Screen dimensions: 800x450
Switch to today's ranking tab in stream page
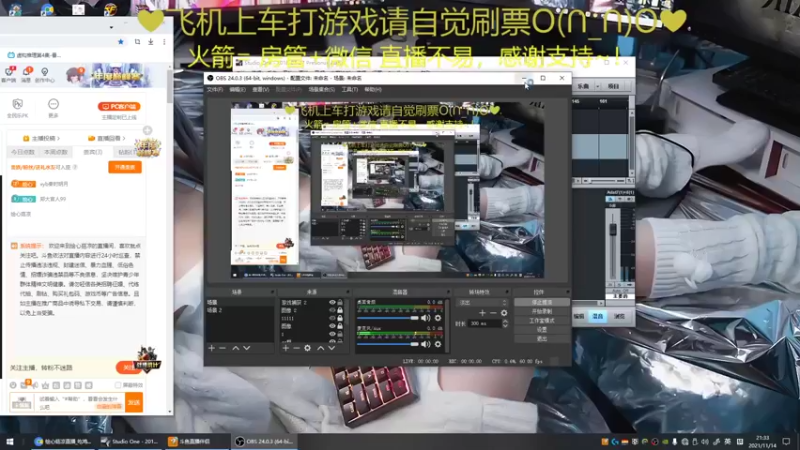pyautogui.click(x=23, y=152)
